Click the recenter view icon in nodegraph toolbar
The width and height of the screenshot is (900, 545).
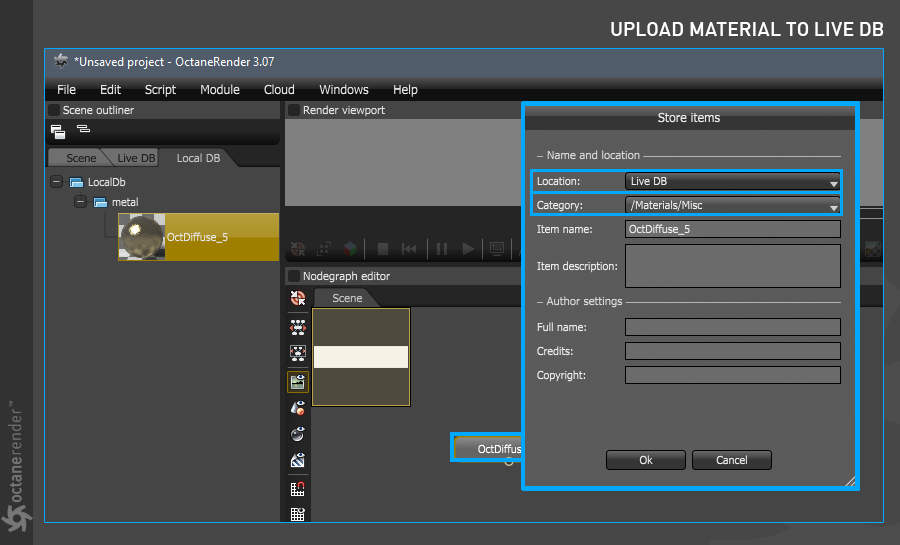(298, 298)
